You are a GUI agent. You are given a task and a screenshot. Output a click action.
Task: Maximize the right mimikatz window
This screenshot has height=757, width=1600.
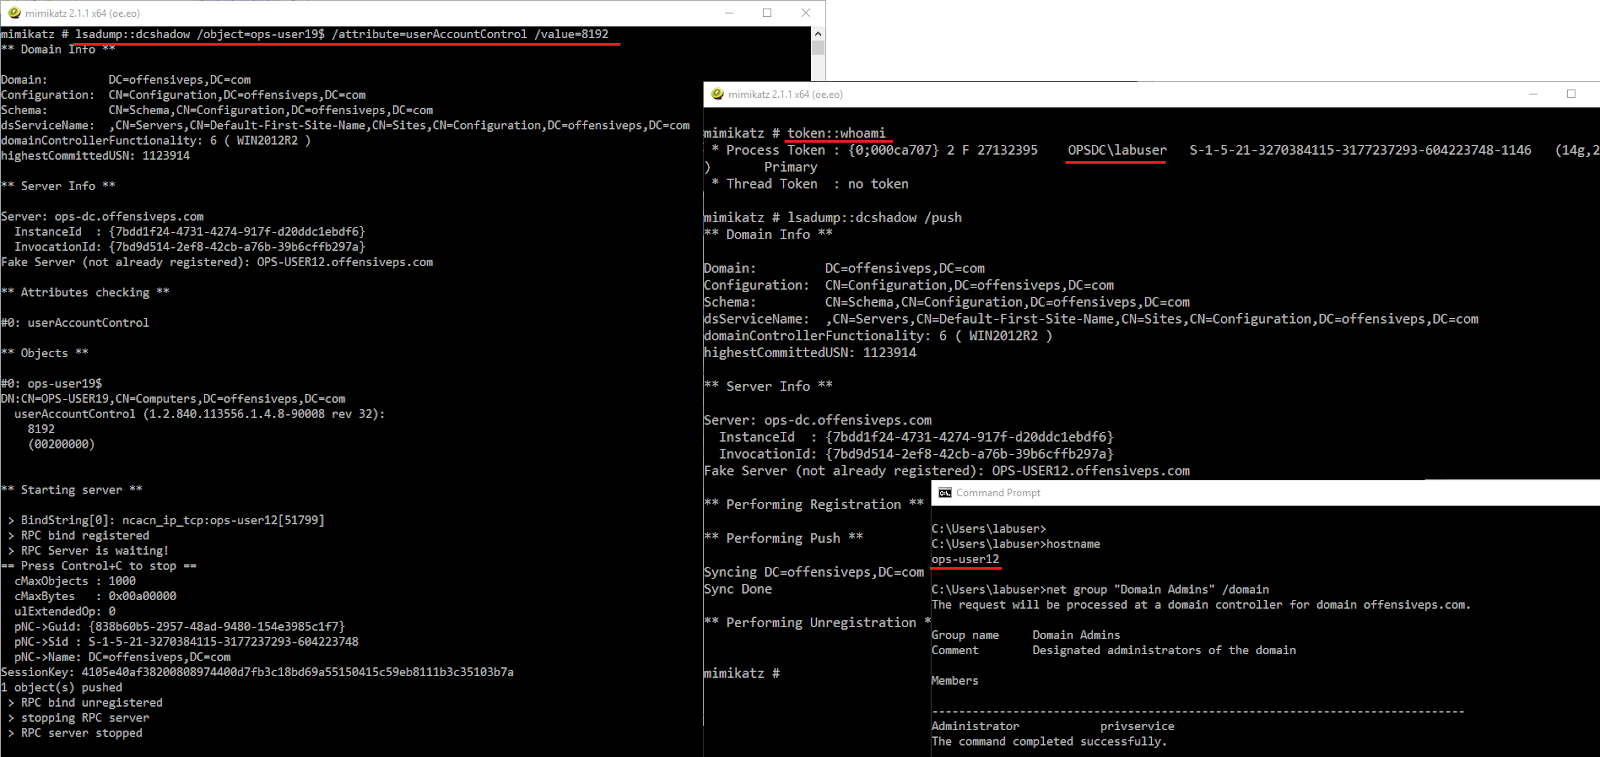[x=1571, y=94]
